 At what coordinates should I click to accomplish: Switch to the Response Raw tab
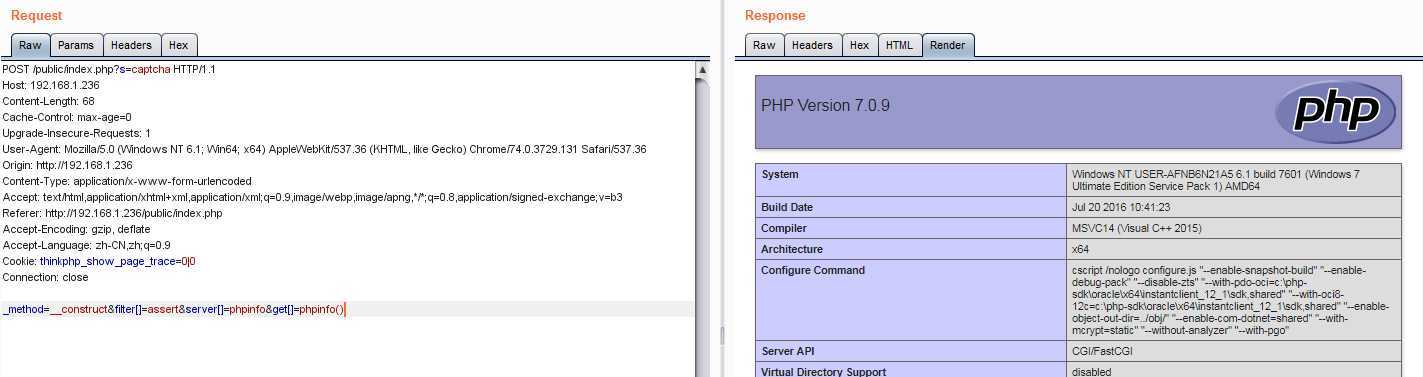coord(764,45)
